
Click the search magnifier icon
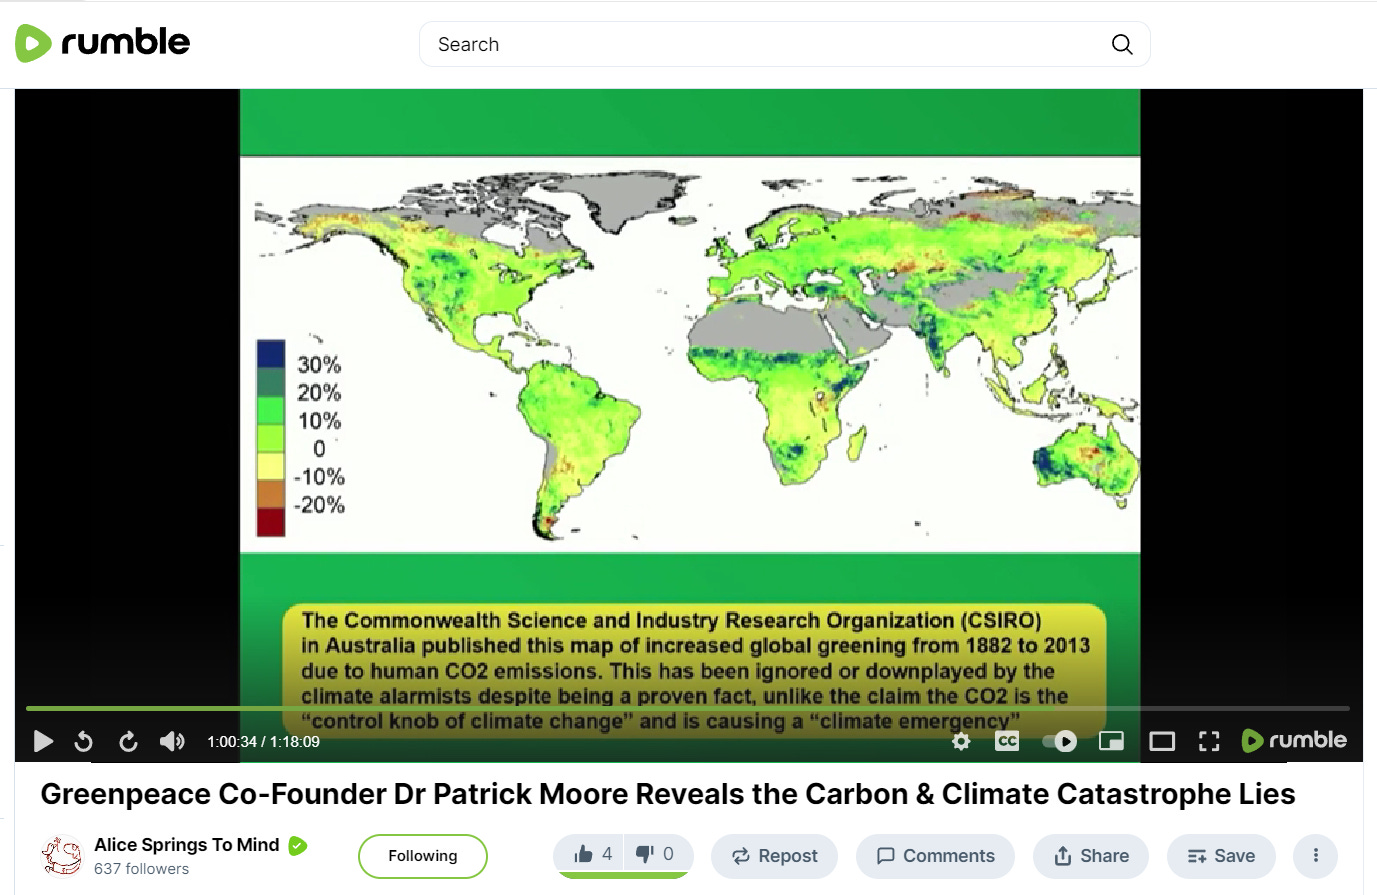click(x=1122, y=44)
